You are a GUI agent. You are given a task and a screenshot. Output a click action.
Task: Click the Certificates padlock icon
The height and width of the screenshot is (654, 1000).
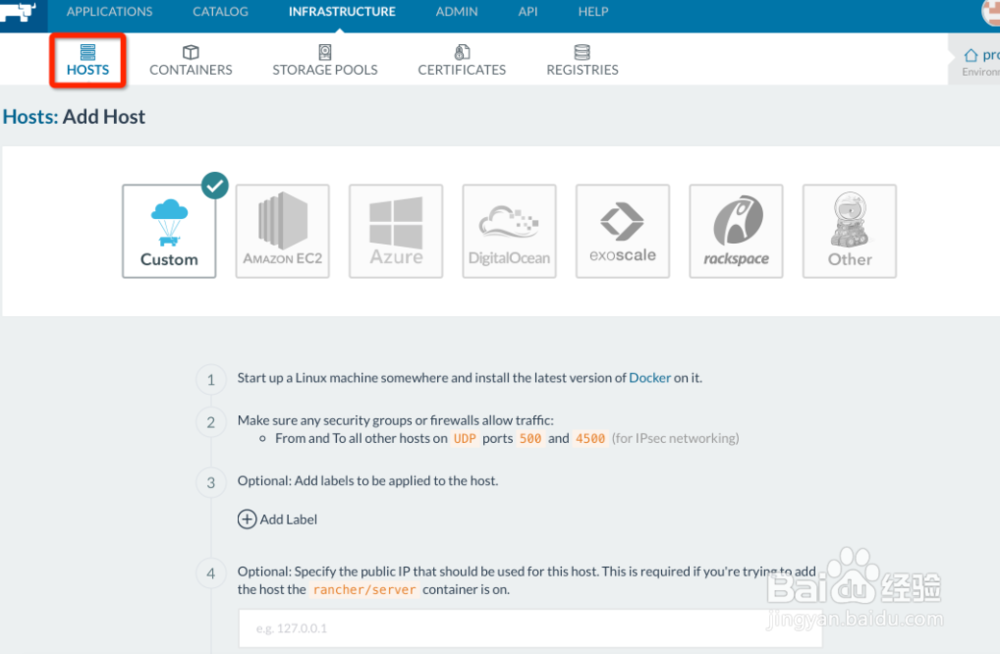[x=462, y=52]
